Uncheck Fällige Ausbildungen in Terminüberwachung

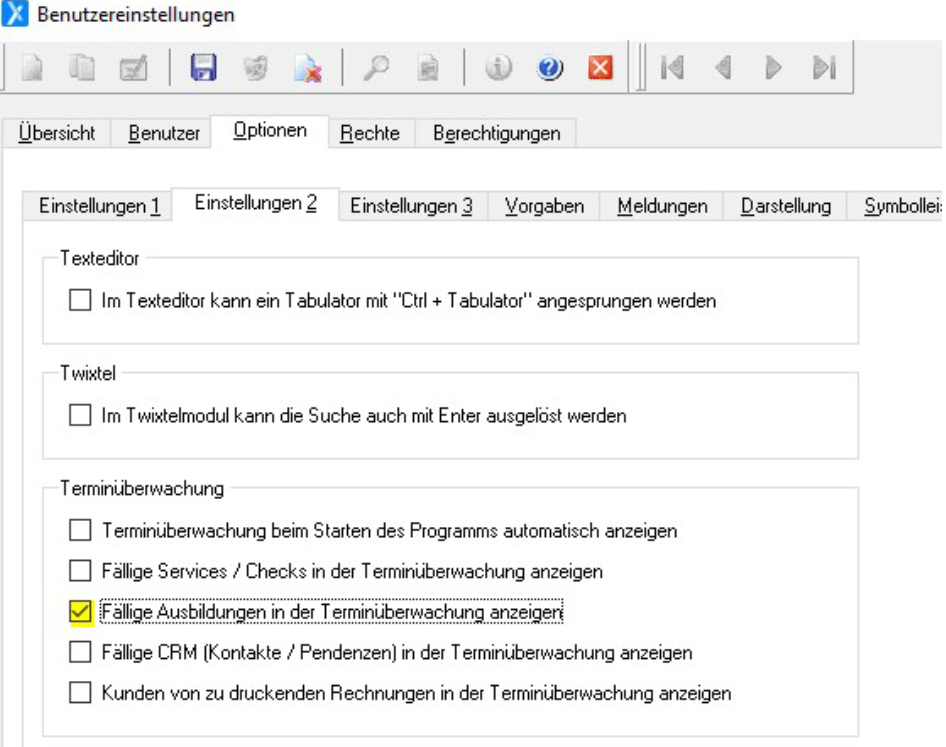pyautogui.click(x=79, y=610)
